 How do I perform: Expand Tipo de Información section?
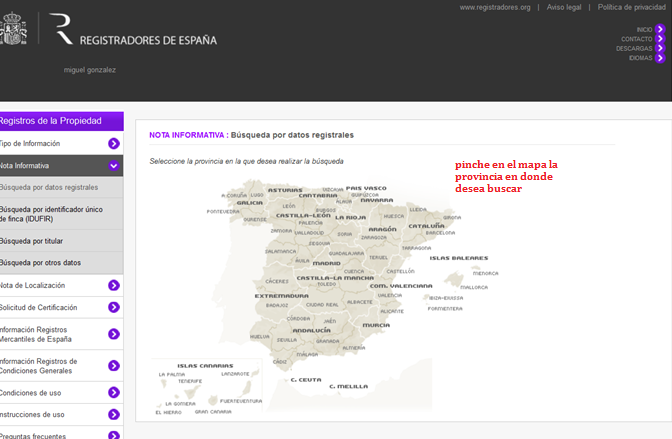114,143
